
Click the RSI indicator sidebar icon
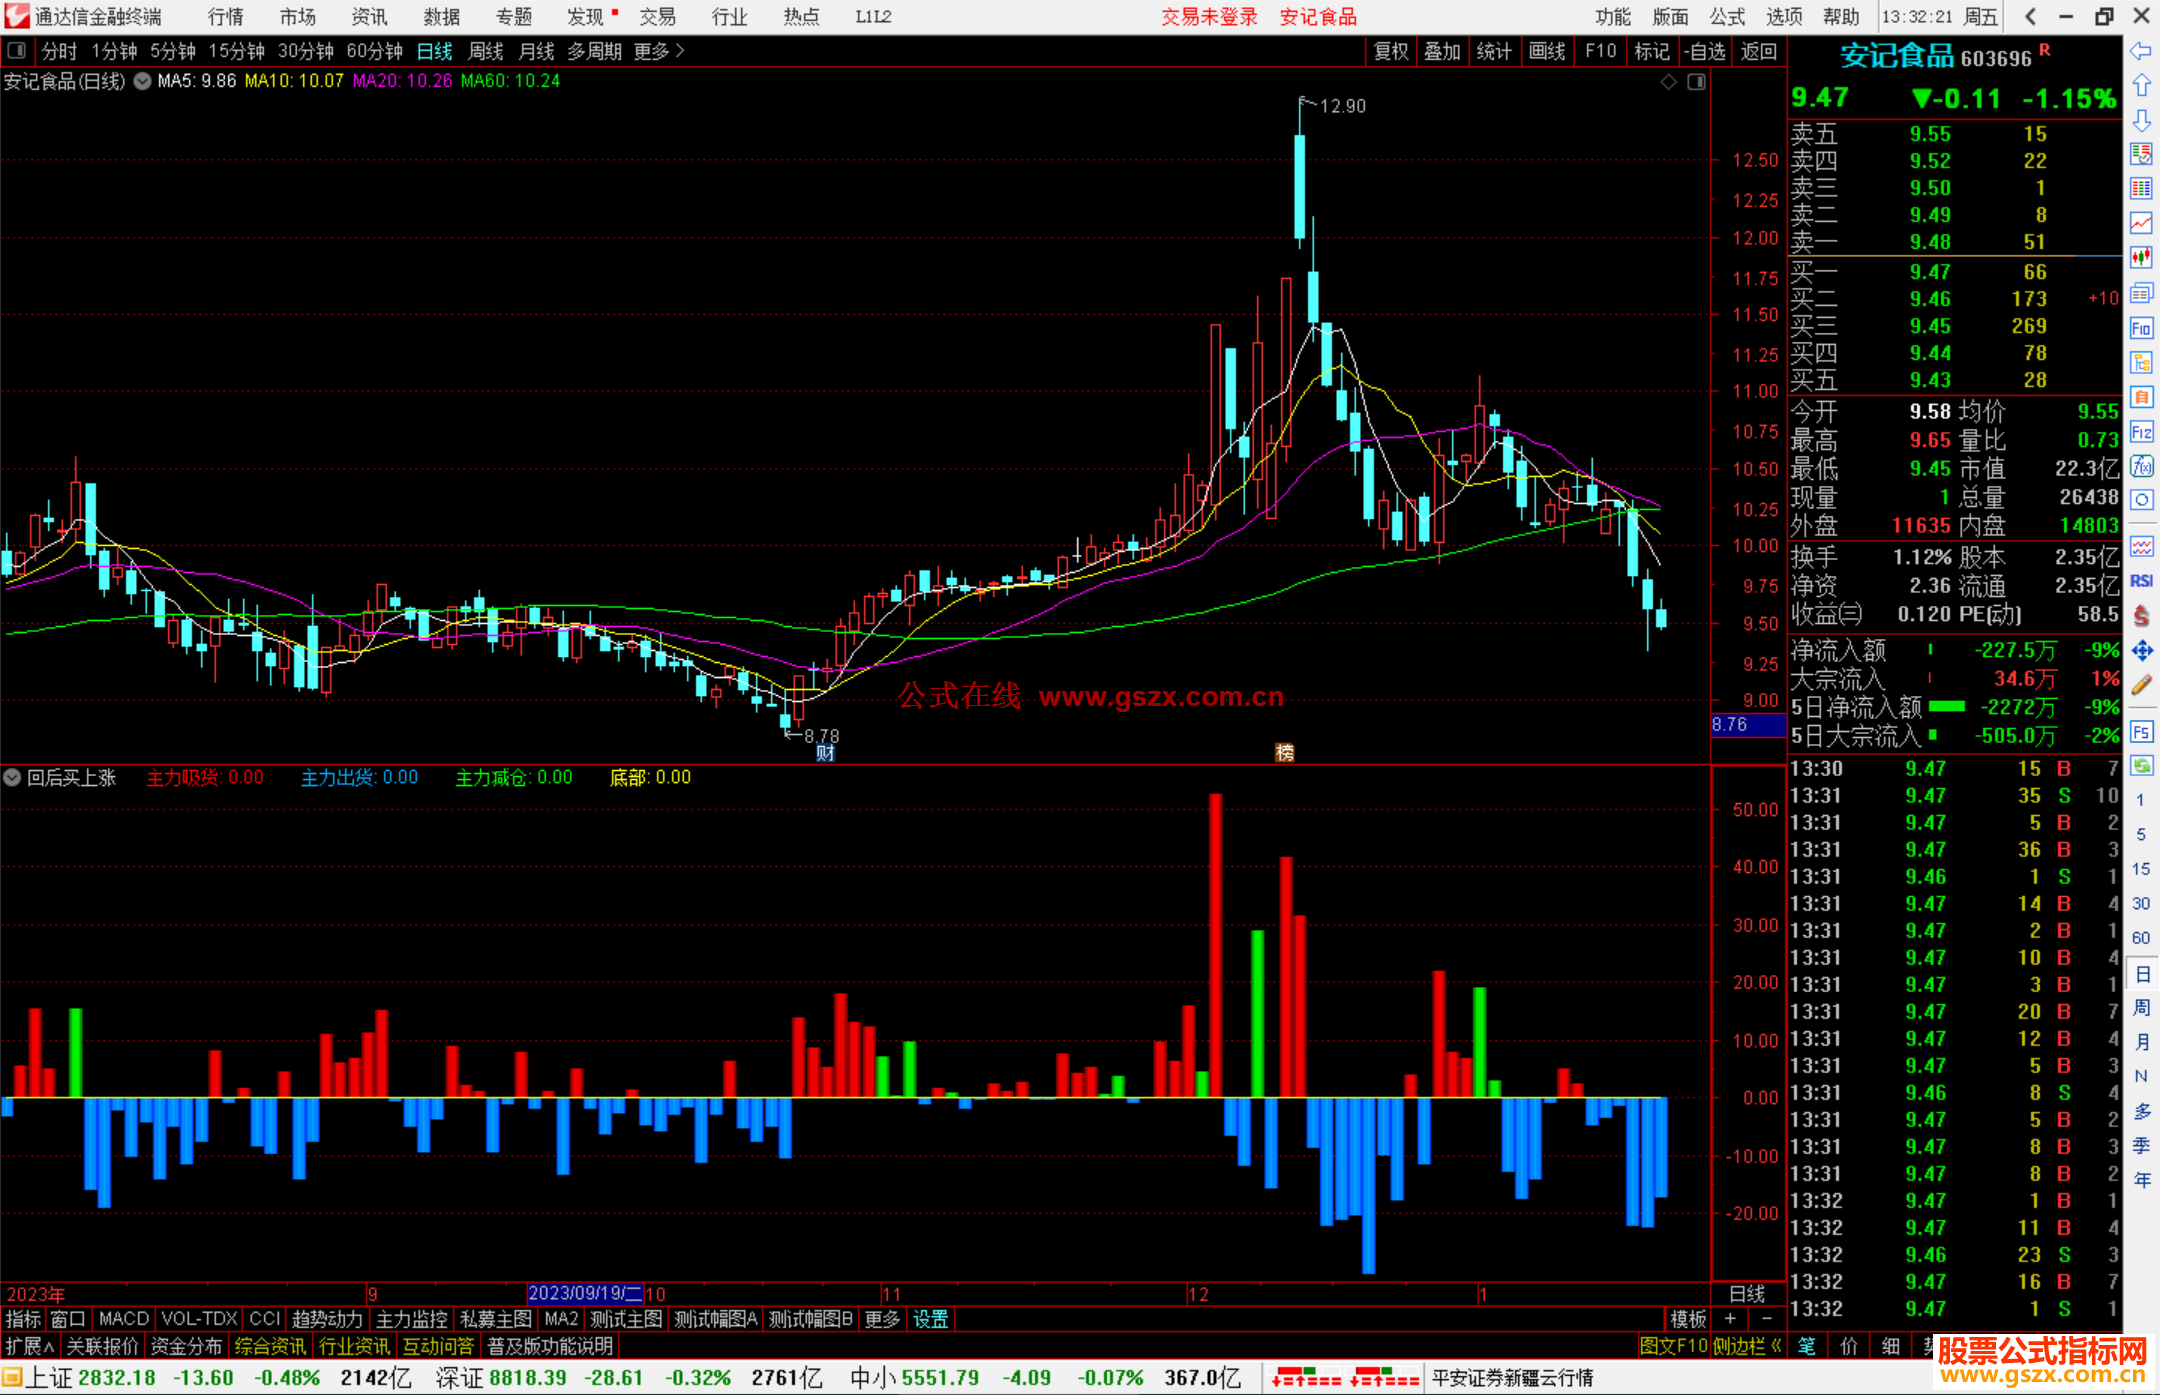pos(2141,581)
